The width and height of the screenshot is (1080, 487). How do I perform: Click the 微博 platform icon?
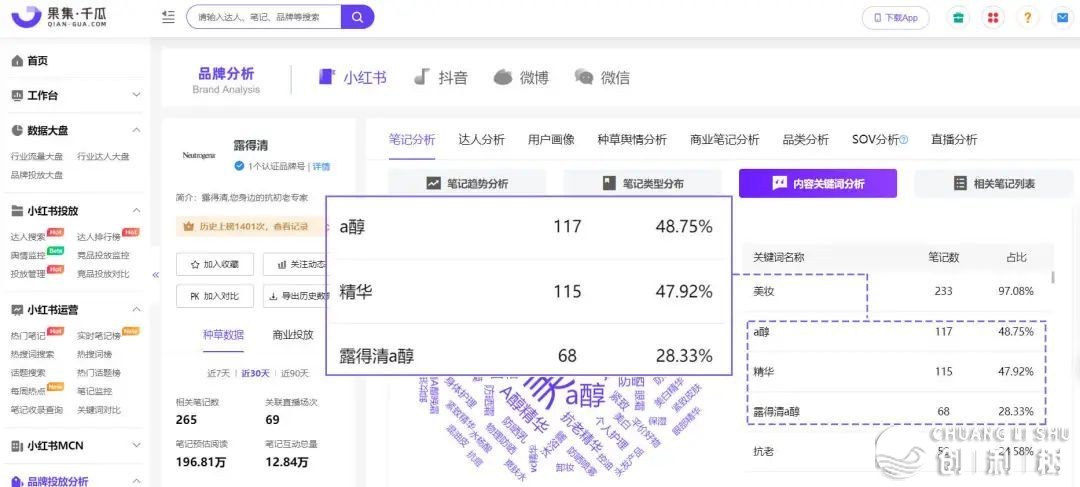tap(503, 77)
